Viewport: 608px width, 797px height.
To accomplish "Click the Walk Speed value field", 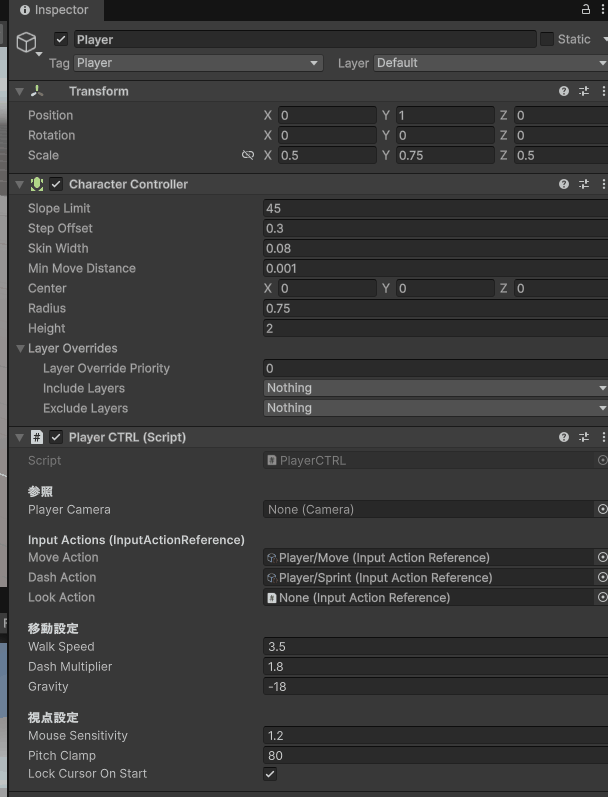I will [x=435, y=647].
